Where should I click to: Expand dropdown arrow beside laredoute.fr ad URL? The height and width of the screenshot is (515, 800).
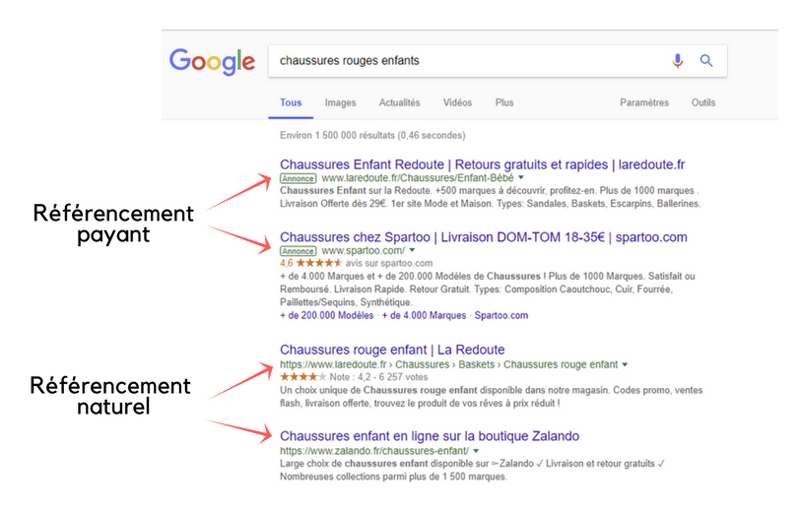[521, 178]
